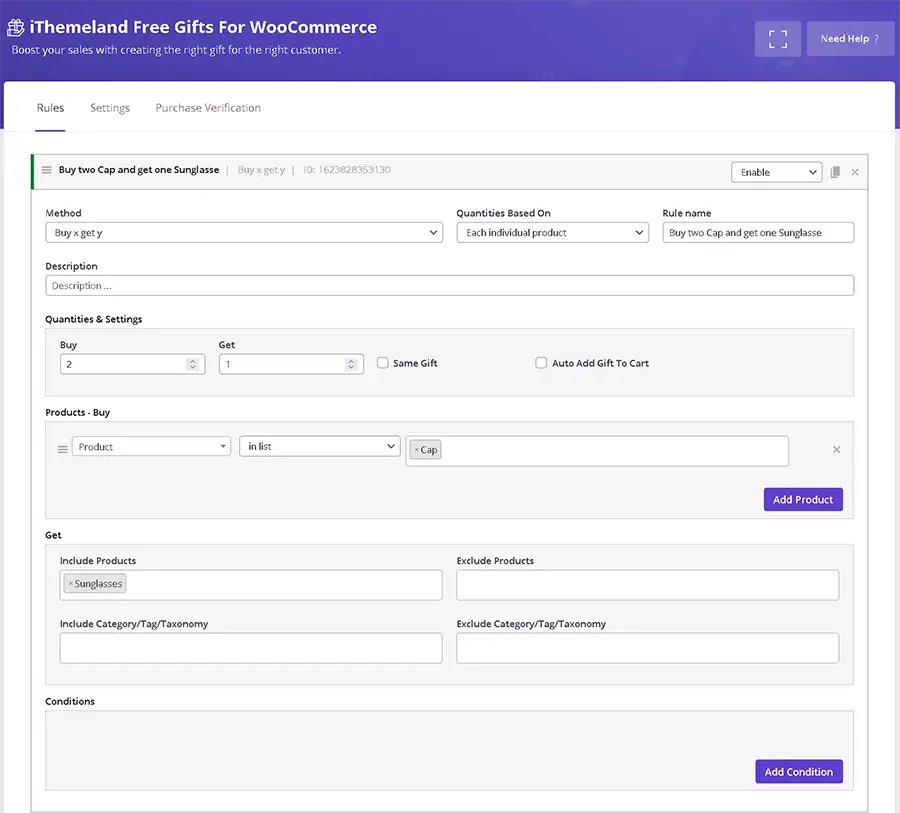Screen dimensions: 900x813
Task: Enable the Same Gift checkbox
Action: coord(383,363)
